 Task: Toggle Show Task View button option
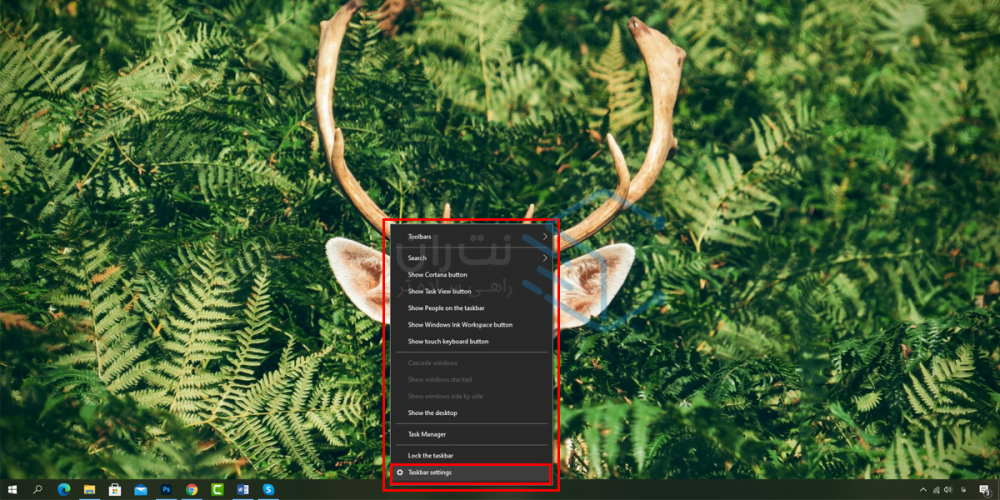pos(439,291)
